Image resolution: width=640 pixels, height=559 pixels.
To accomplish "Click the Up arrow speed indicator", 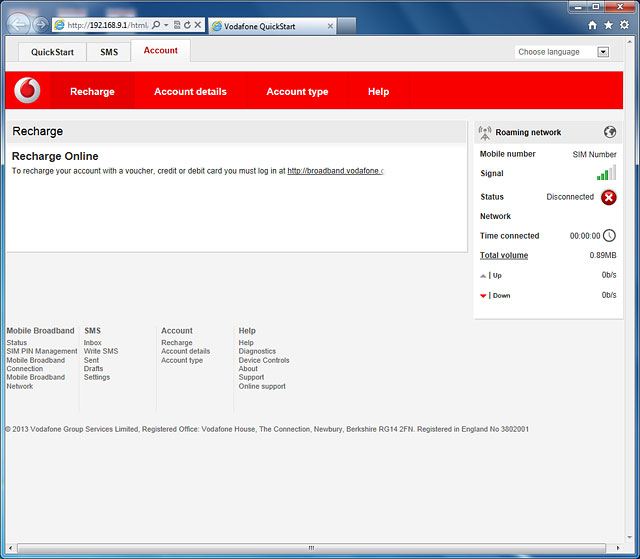I will pyautogui.click(x=483, y=276).
